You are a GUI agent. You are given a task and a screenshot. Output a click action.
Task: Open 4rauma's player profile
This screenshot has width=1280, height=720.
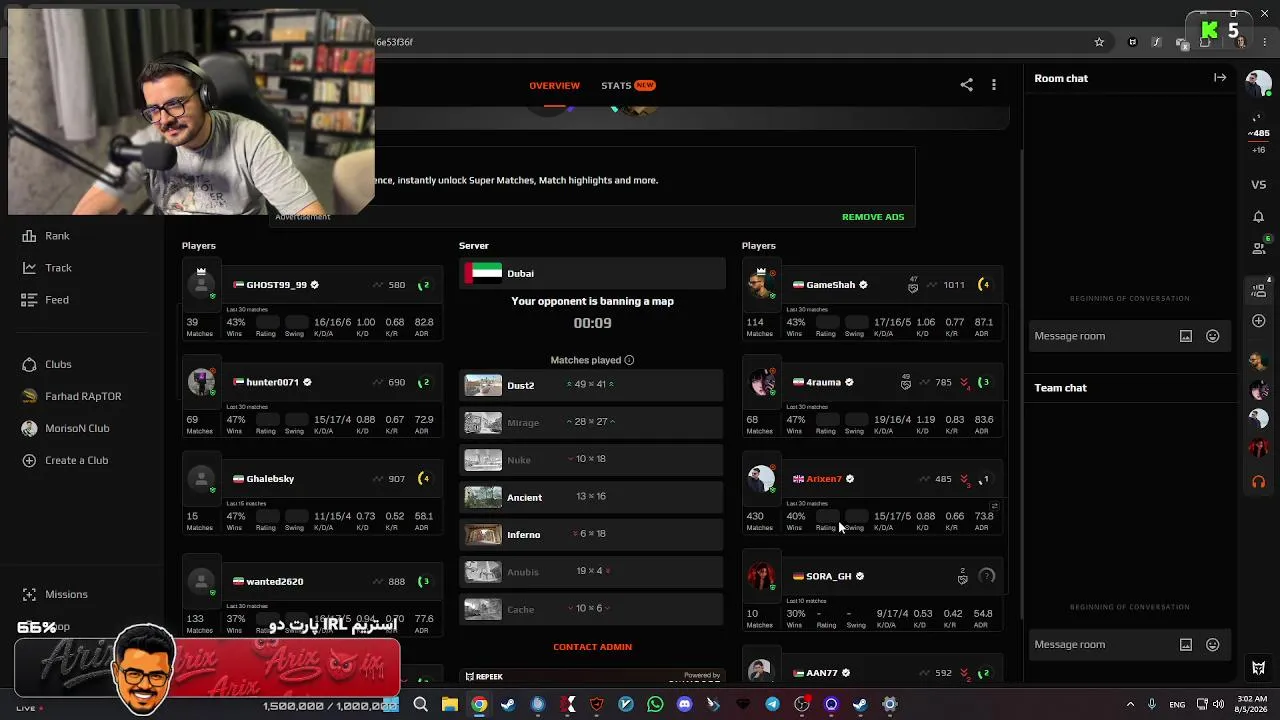point(823,382)
